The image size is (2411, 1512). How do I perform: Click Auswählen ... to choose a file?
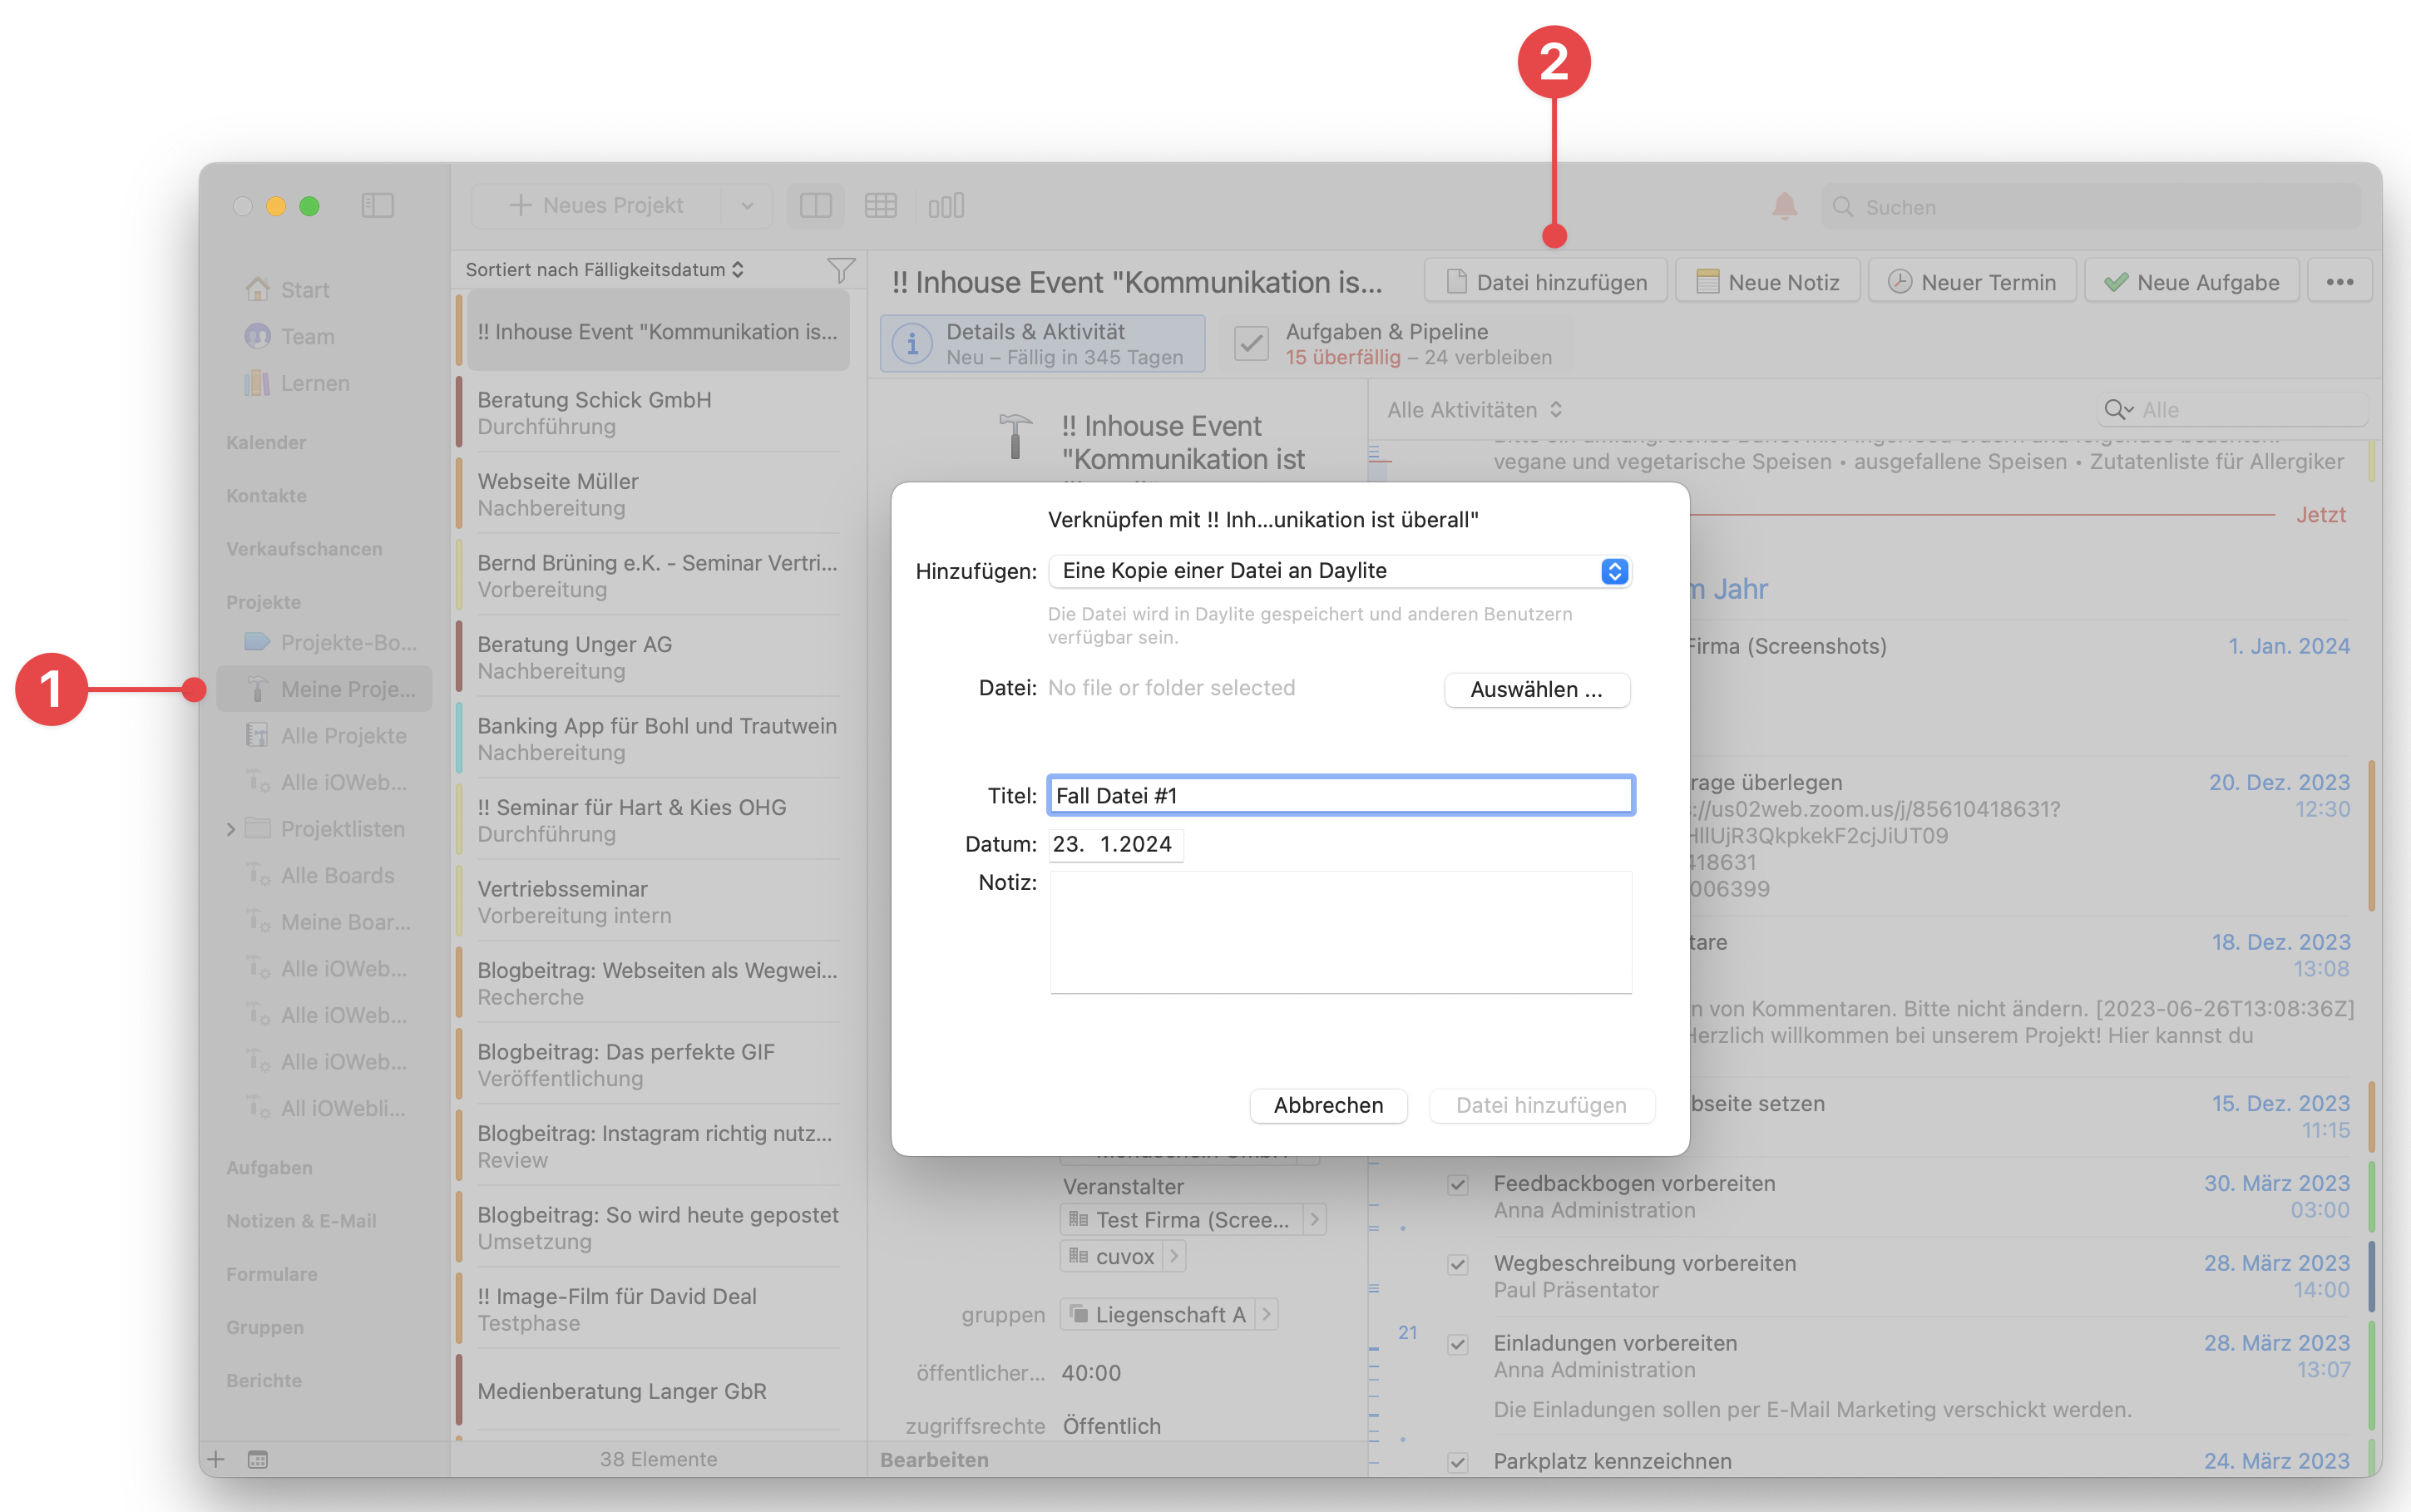[x=1537, y=690]
